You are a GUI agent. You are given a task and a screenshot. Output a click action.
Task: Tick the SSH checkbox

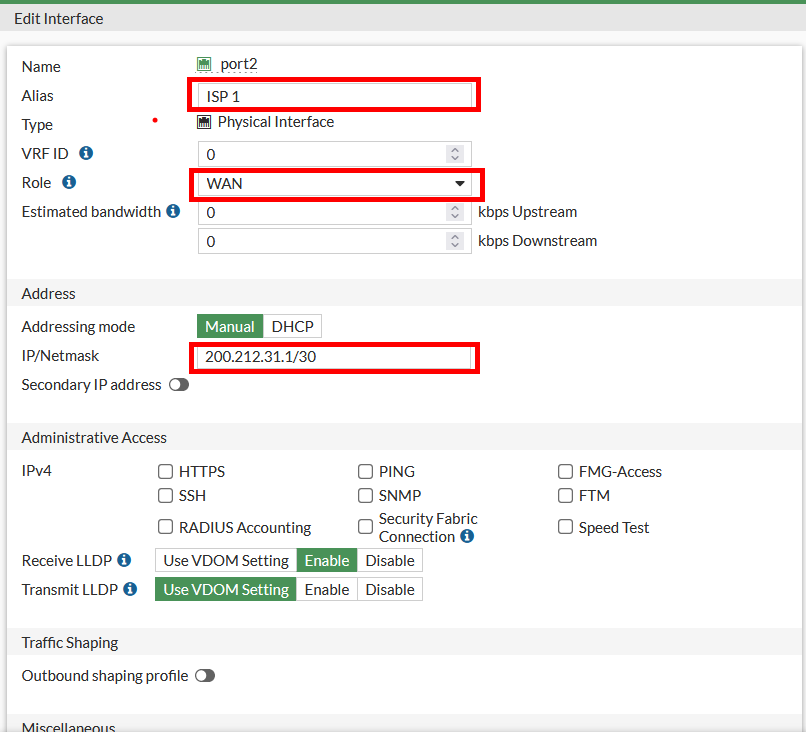166,496
